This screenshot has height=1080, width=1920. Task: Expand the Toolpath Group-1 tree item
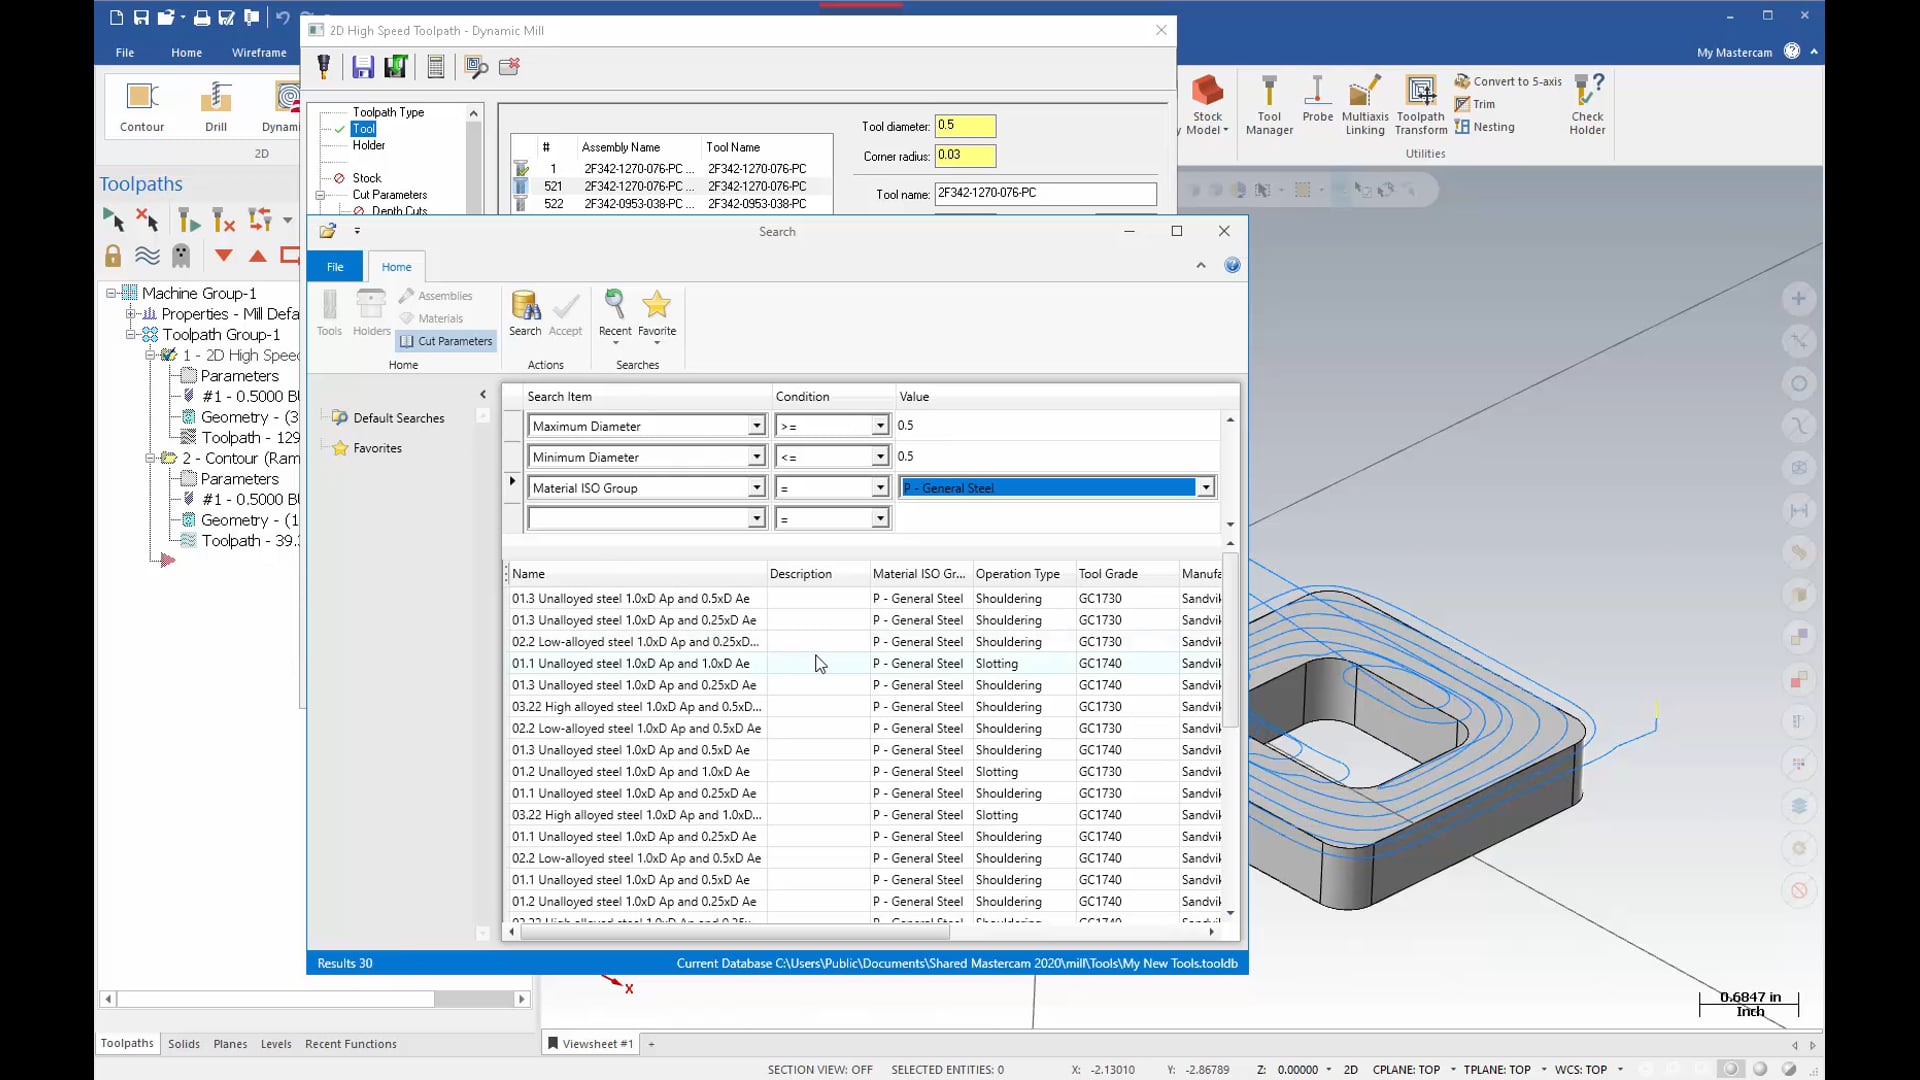(x=132, y=335)
